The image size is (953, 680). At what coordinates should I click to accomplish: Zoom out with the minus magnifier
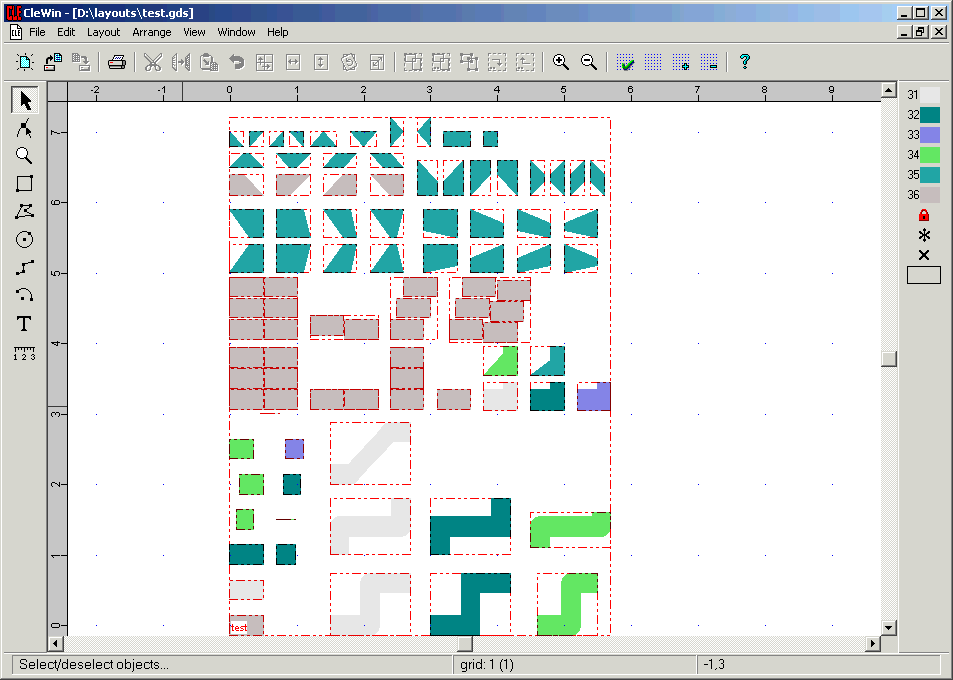[588, 62]
